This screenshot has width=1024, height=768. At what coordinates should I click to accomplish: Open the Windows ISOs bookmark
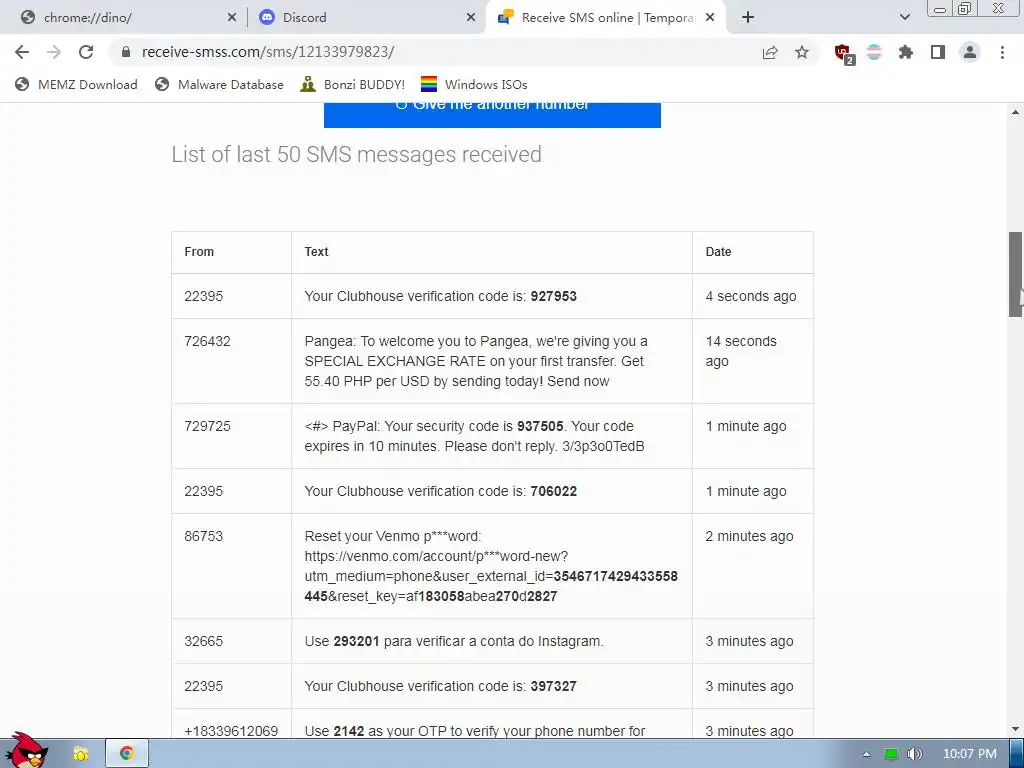click(x=474, y=84)
